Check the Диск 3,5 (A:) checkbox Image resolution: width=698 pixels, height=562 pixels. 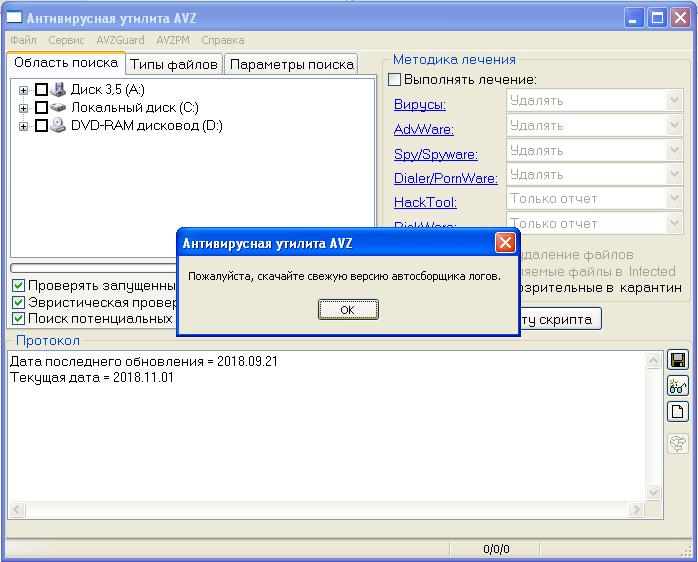[41, 90]
